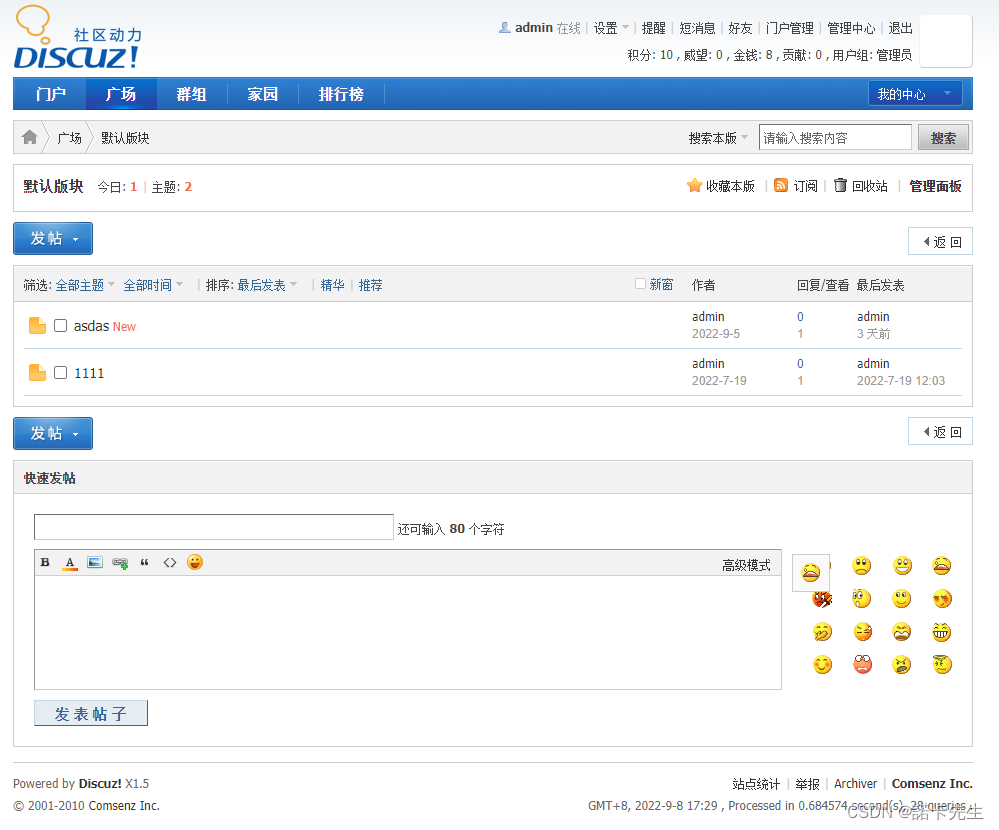999x830 pixels.
Task: Switch to the 广场 navigation tab
Action: tap(121, 94)
